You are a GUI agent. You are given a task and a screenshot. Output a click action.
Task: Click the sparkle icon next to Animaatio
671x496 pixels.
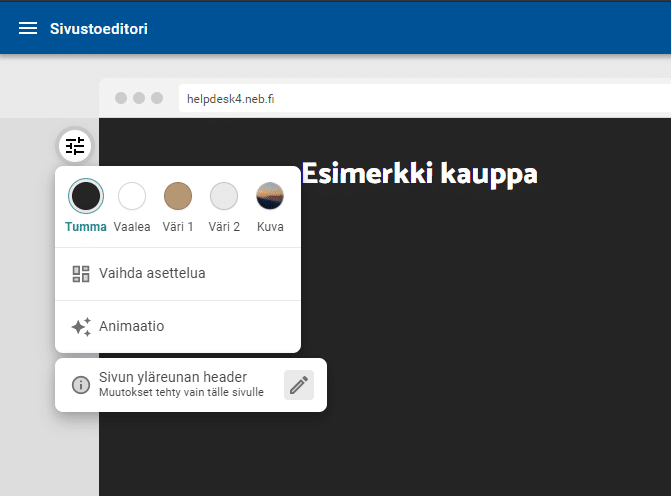point(81,326)
